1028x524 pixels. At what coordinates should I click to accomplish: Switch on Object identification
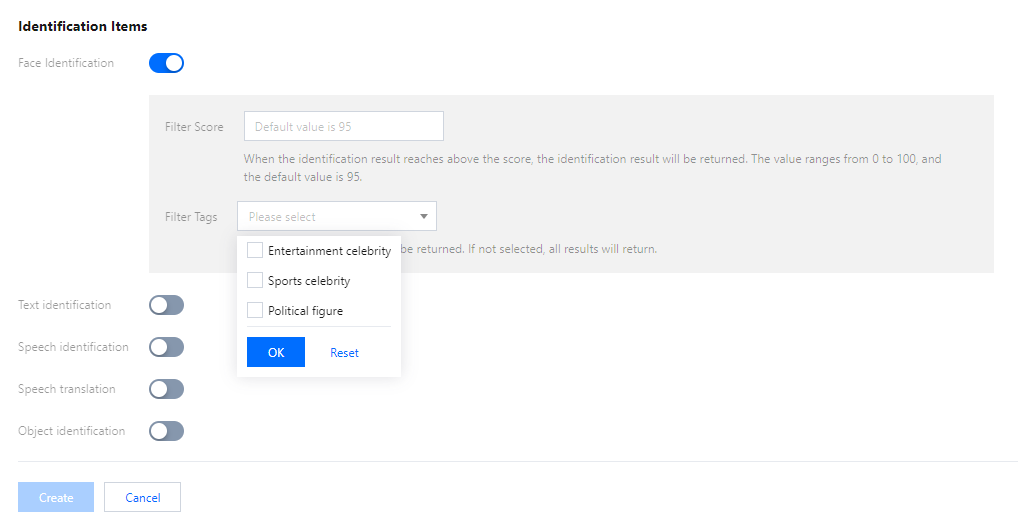coord(167,431)
